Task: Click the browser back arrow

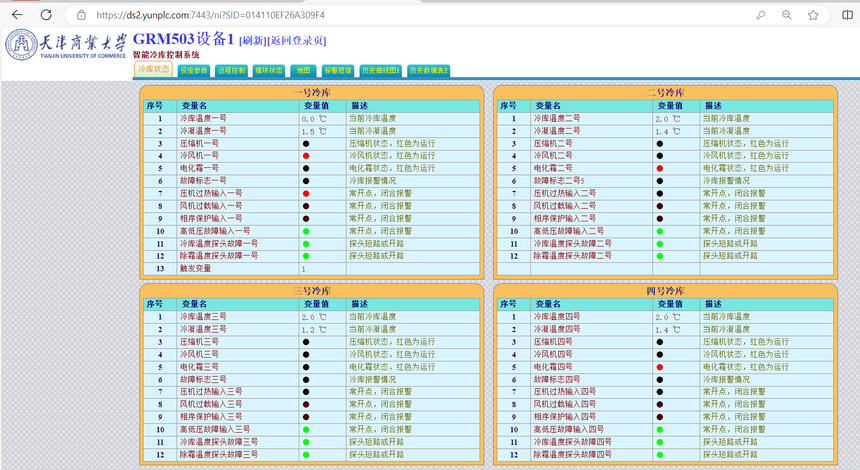Action: pyautogui.click(x=17, y=15)
